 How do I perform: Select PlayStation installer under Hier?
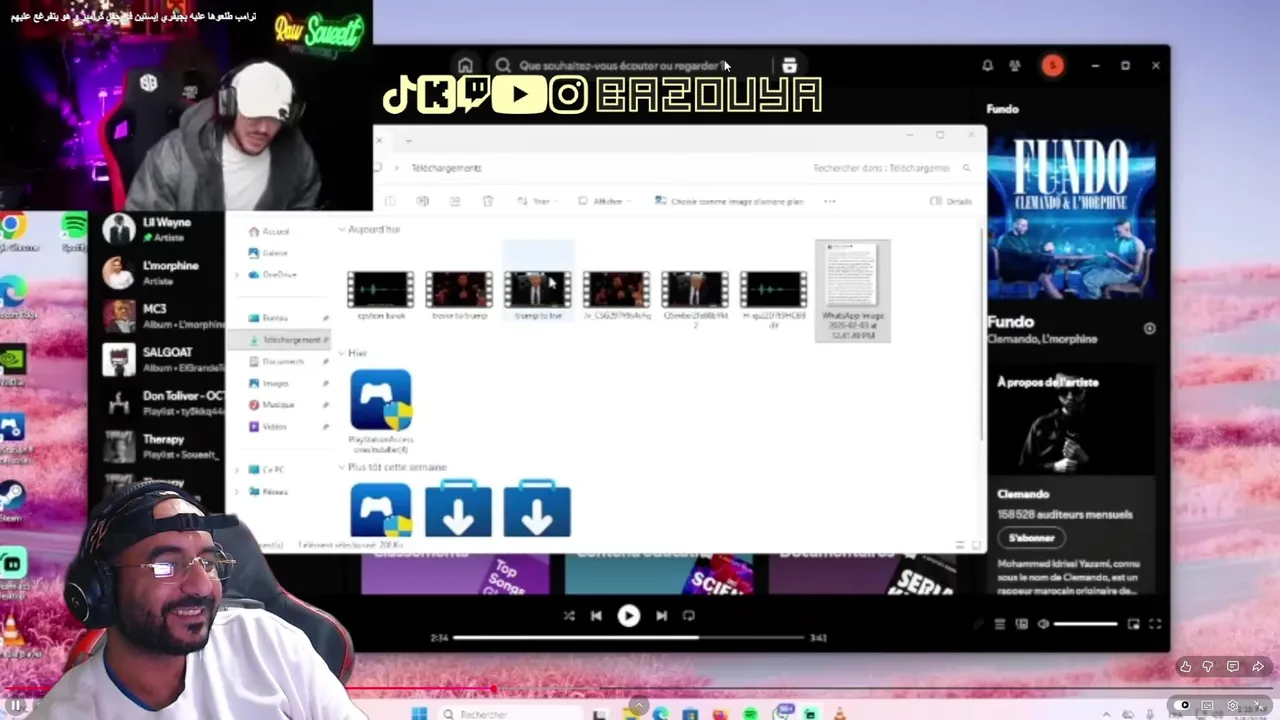tap(380, 411)
